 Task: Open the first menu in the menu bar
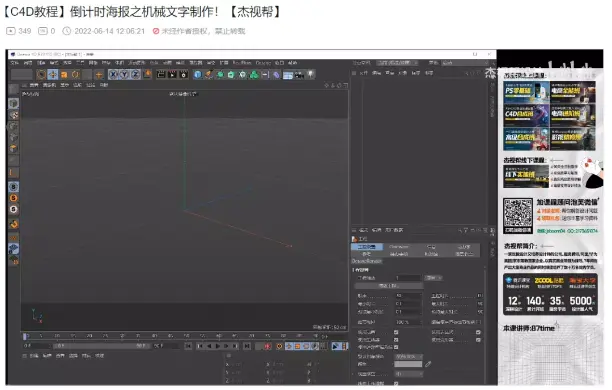coord(14,63)
